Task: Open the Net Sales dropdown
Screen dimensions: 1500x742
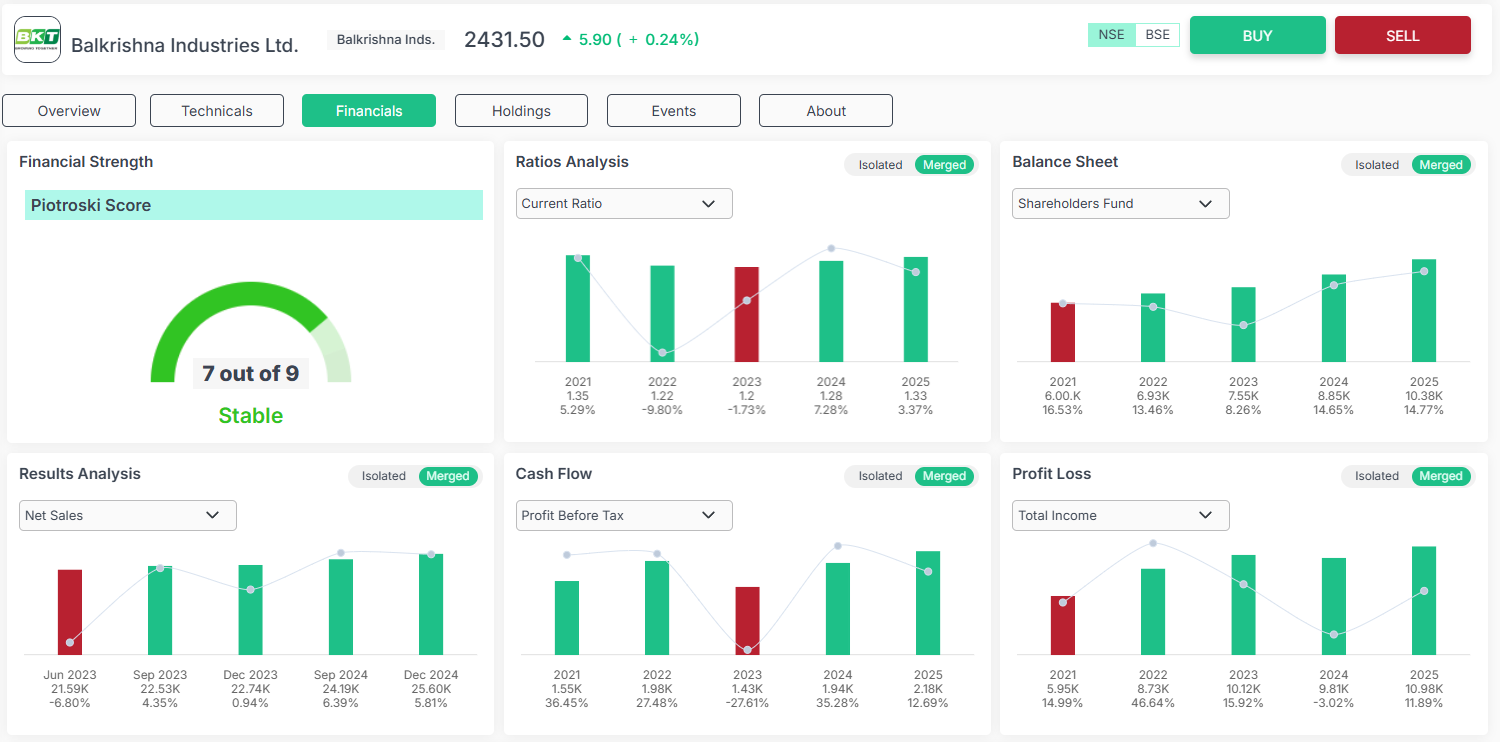Action: click(x=128, y=515)
